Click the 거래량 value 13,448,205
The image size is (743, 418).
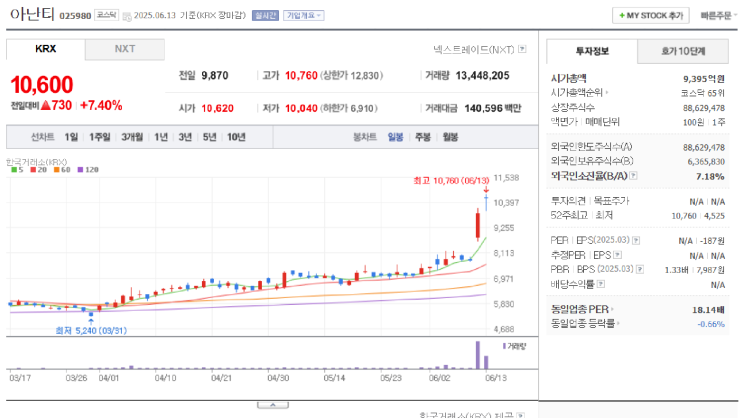482,75
